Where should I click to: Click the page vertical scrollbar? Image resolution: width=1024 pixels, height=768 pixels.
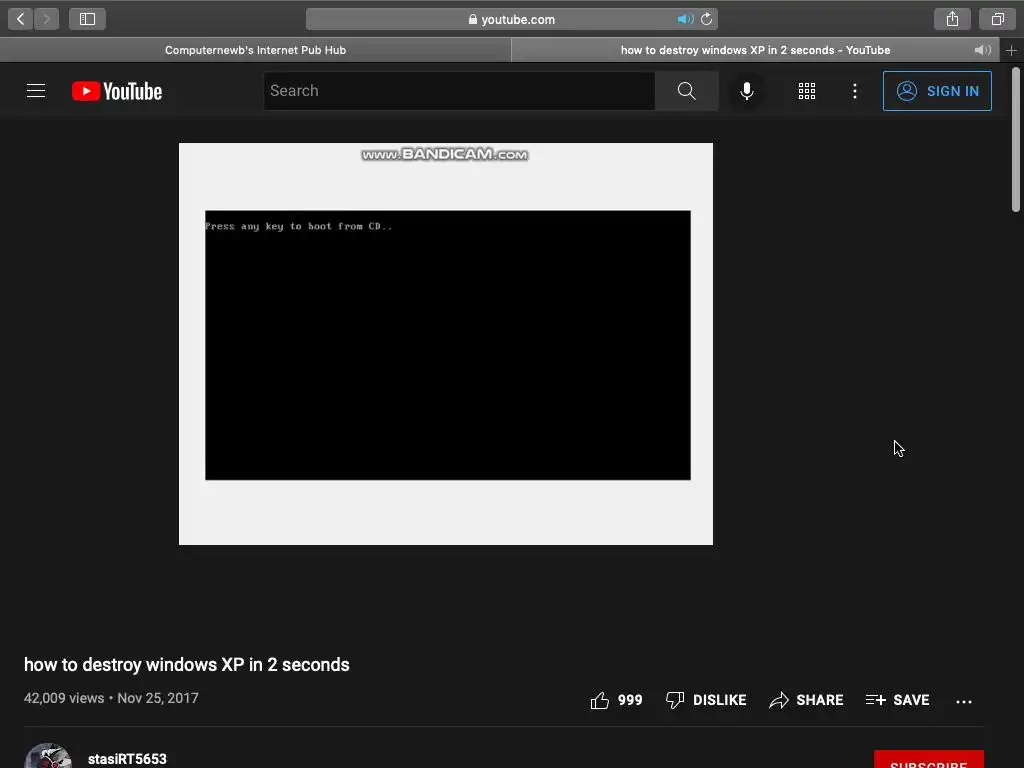click(1016, 139)
